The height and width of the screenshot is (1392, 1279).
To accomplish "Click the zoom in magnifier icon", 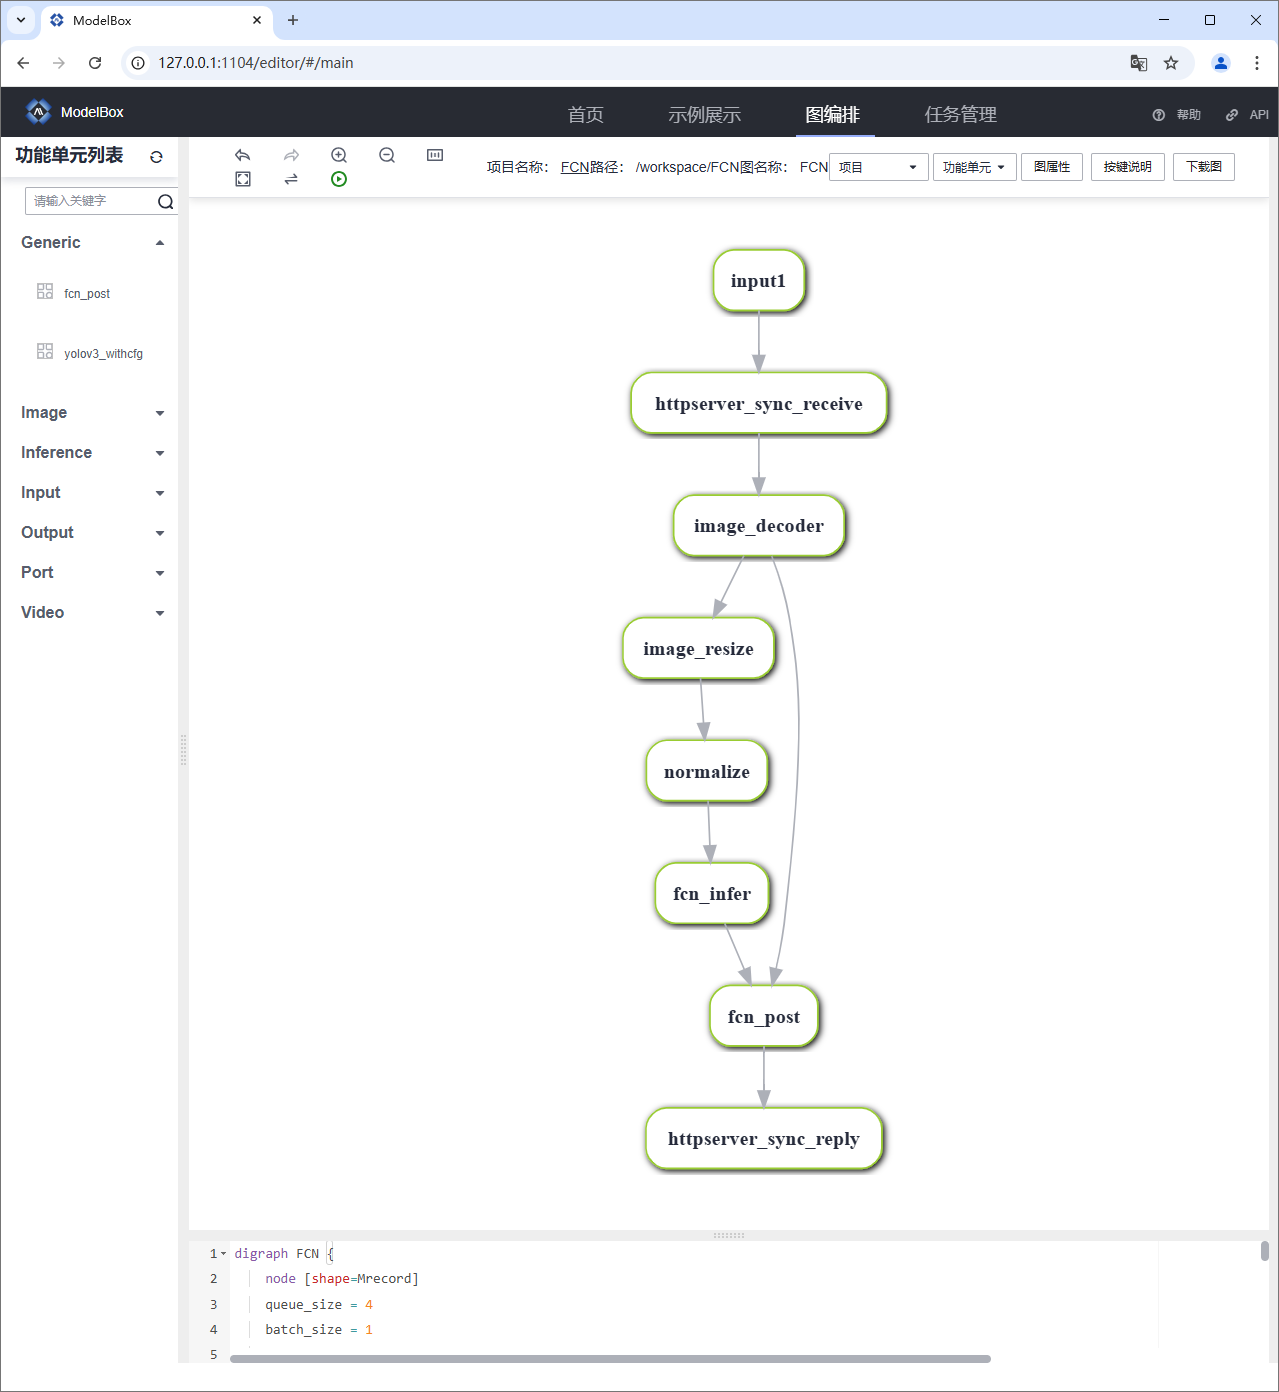I will coord(339,155).
